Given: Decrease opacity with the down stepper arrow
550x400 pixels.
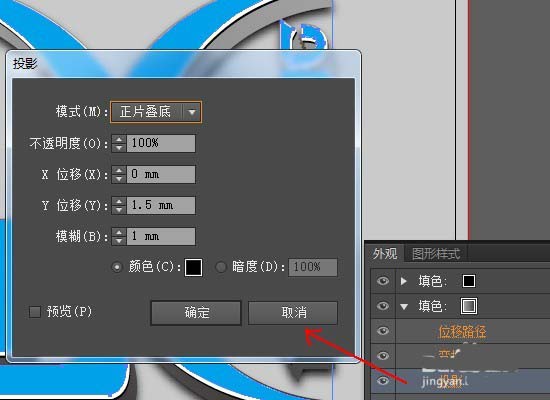Looking at the screenshot, I should pyautogui.click(x=119, y=148).
